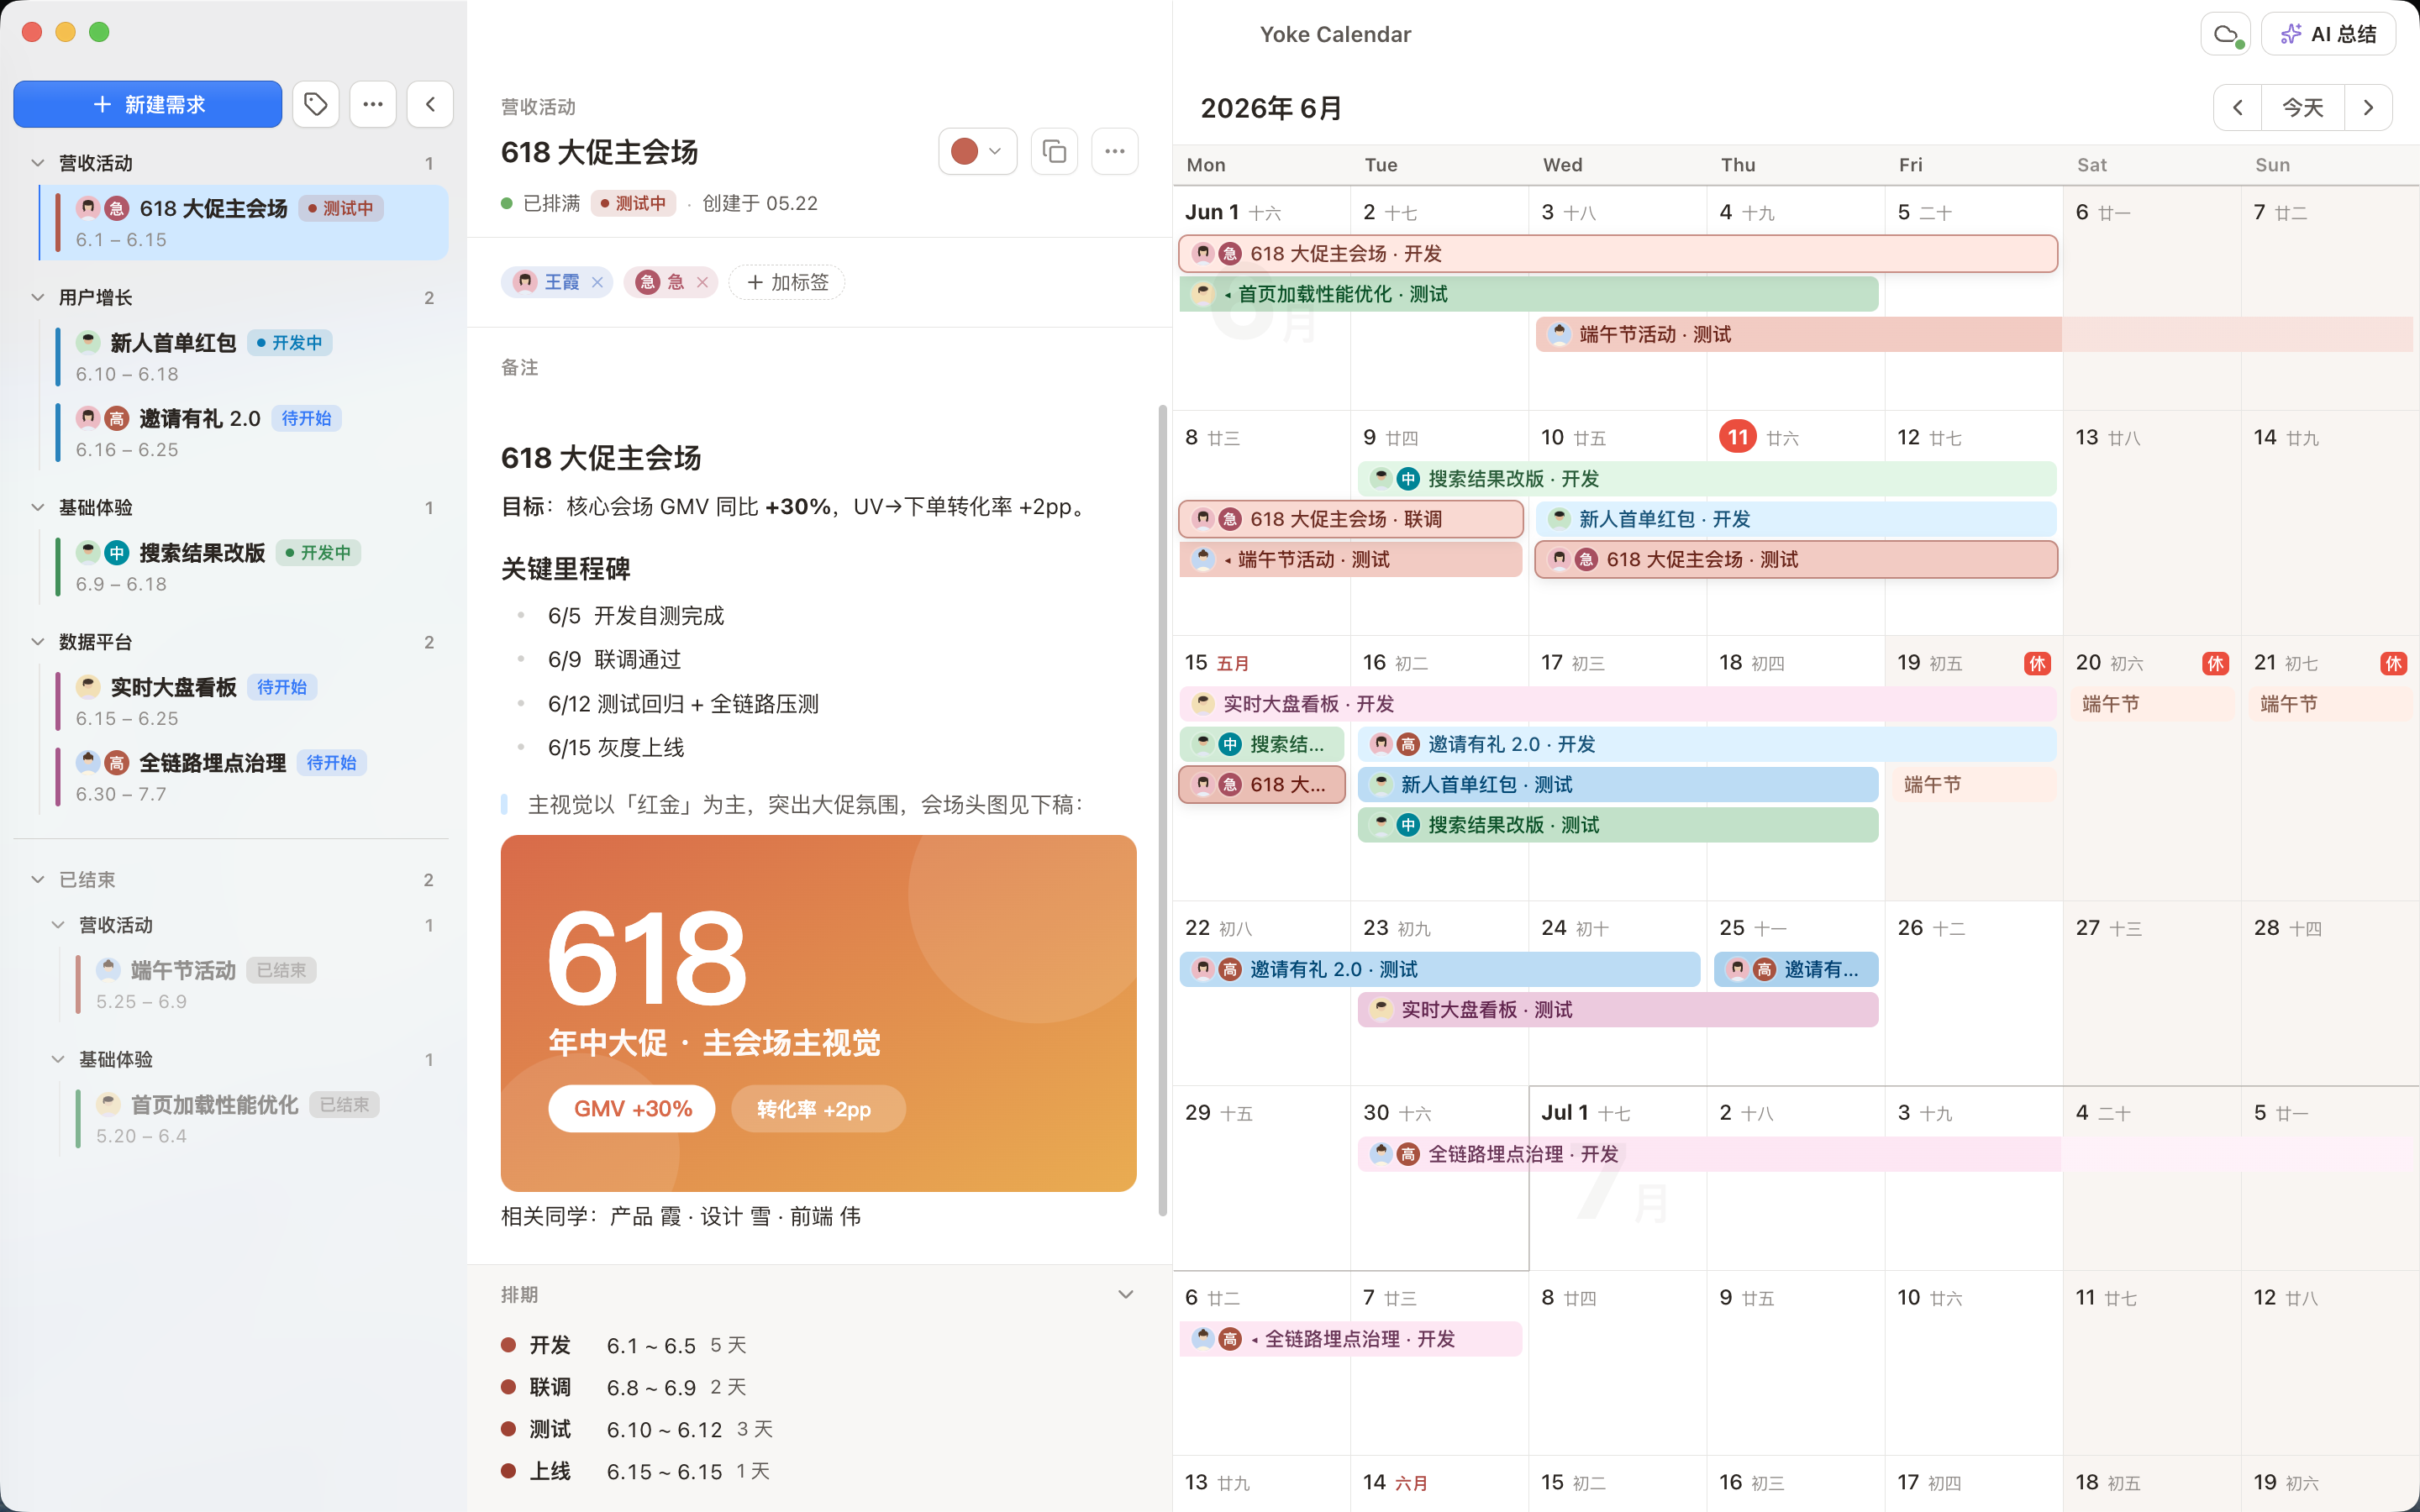Screen dimensions: 2420x1512
Task: Click the 端午节 holiday label on June 20
Action: tap(2152, 703)
